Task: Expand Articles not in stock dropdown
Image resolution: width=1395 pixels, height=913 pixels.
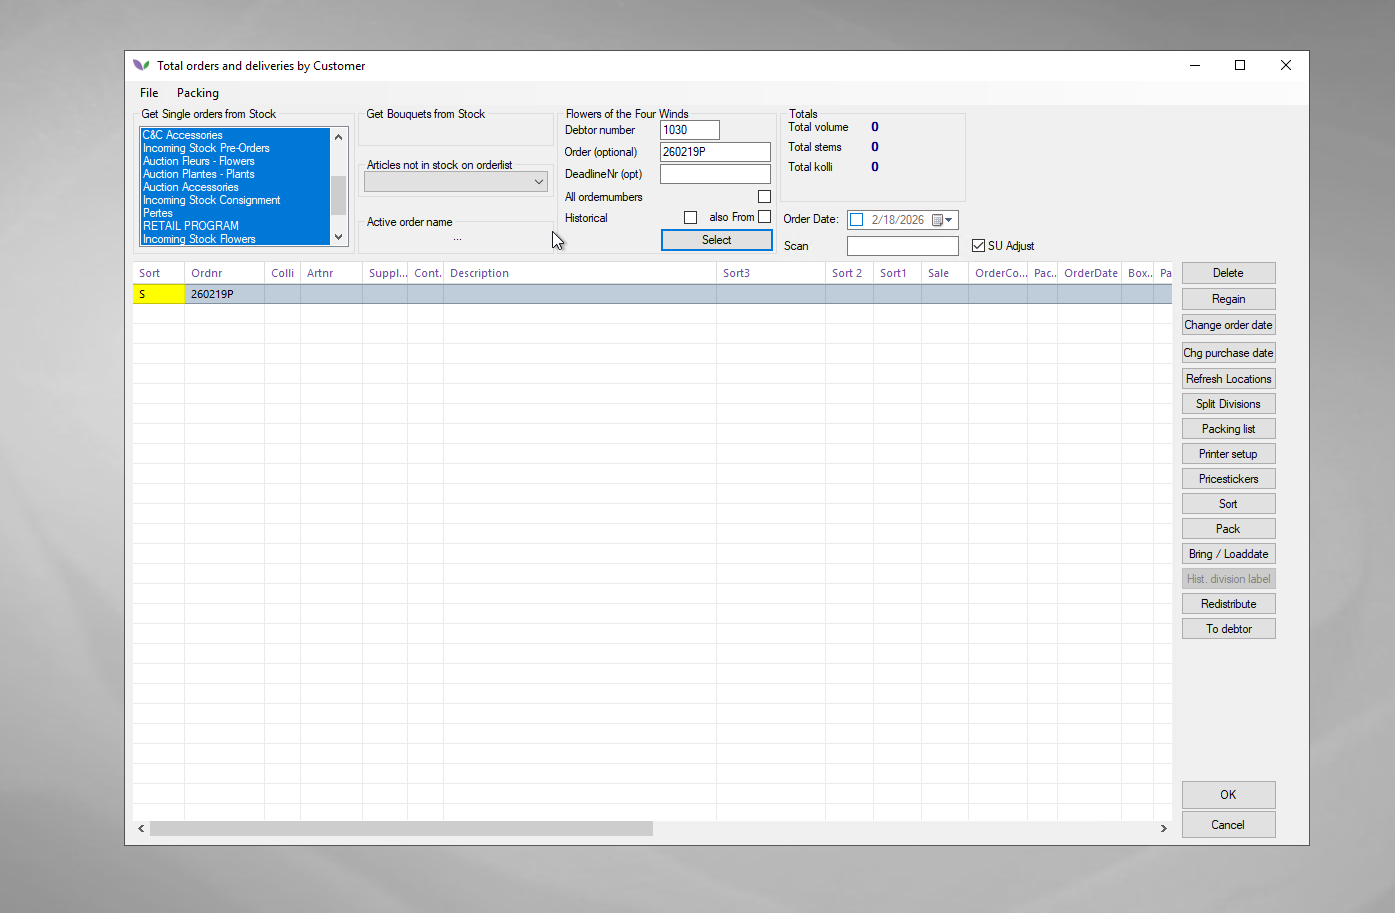Action: coord(539,182)
